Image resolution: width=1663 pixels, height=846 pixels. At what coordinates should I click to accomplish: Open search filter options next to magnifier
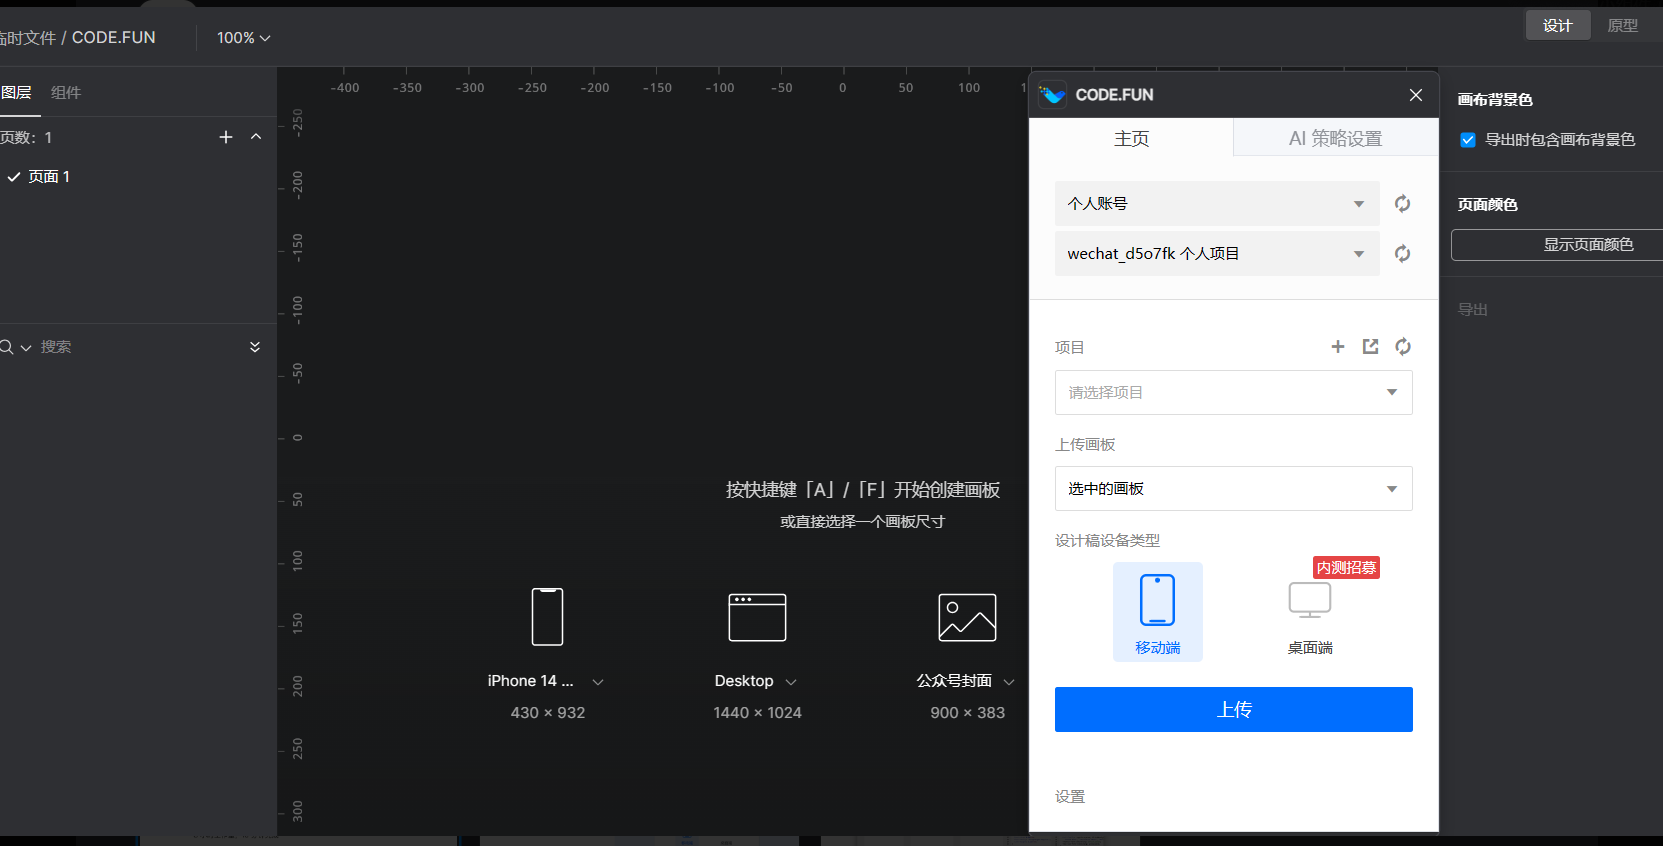26,347
